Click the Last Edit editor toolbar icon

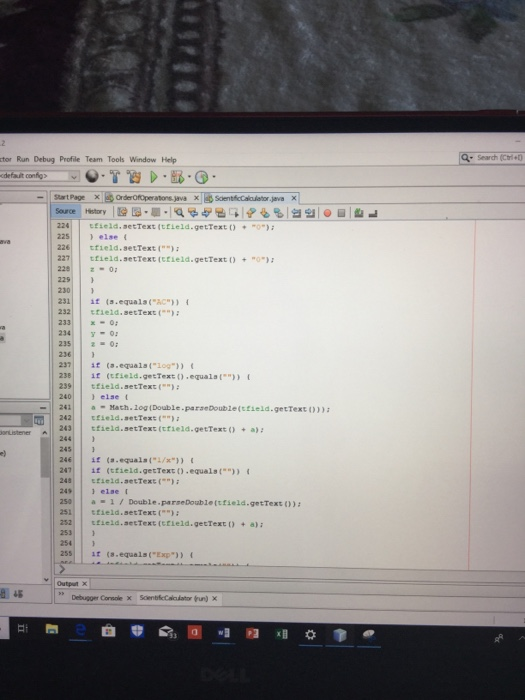pyautogui.click(x=122, y=212)
